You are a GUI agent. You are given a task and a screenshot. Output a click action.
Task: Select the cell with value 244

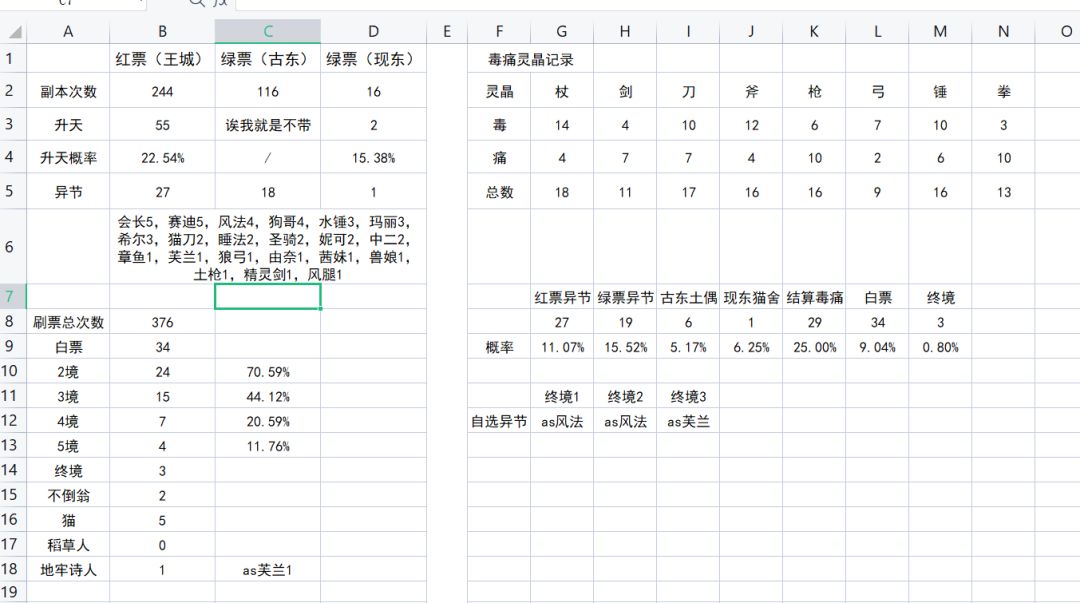point(163,92)
